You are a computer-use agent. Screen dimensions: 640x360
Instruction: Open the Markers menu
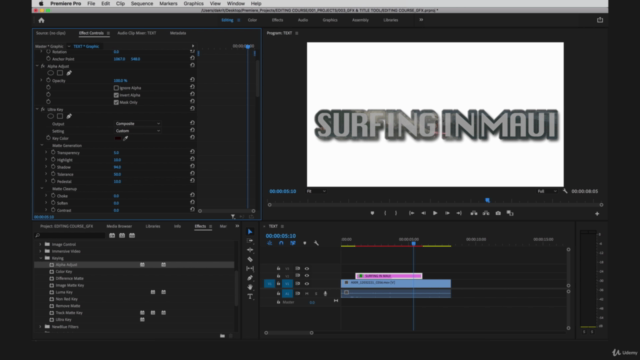(x=168, y=3)
